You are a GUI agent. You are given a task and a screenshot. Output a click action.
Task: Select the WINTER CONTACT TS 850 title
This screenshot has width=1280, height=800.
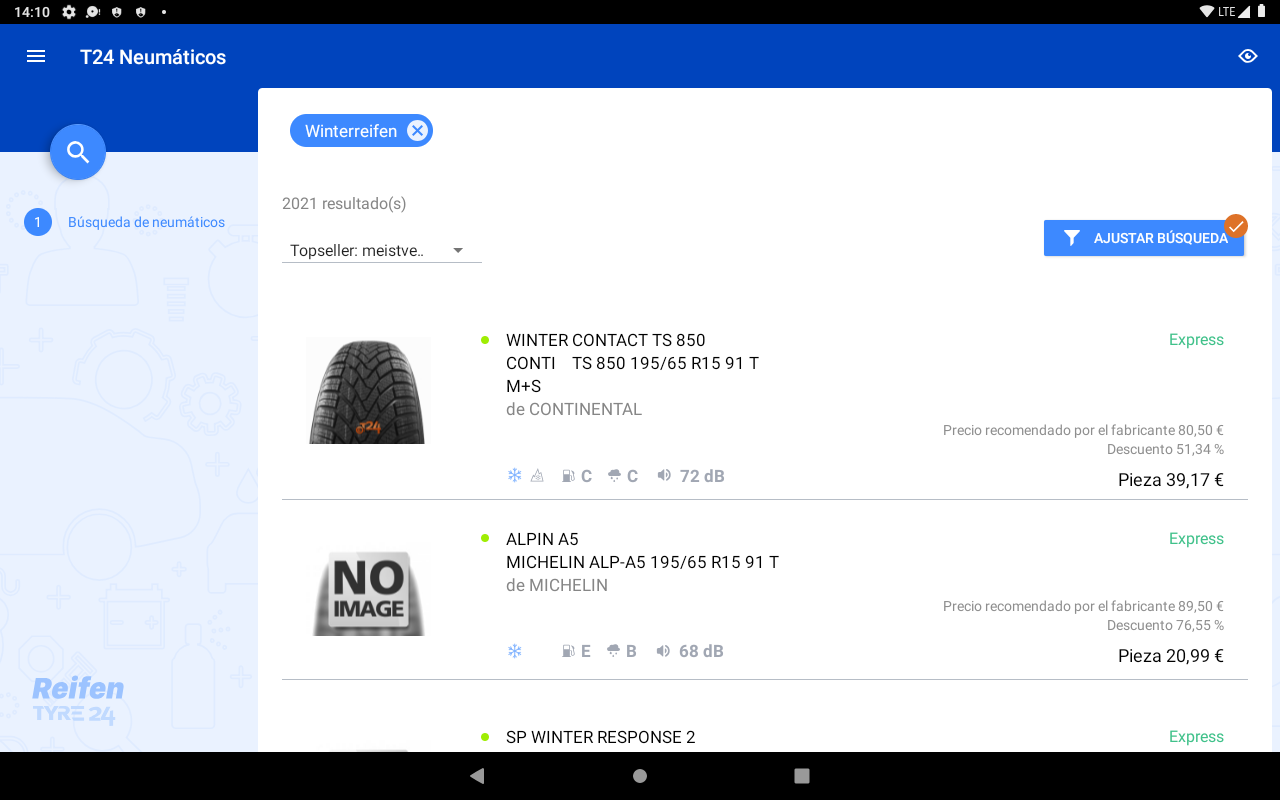[606, 340]
